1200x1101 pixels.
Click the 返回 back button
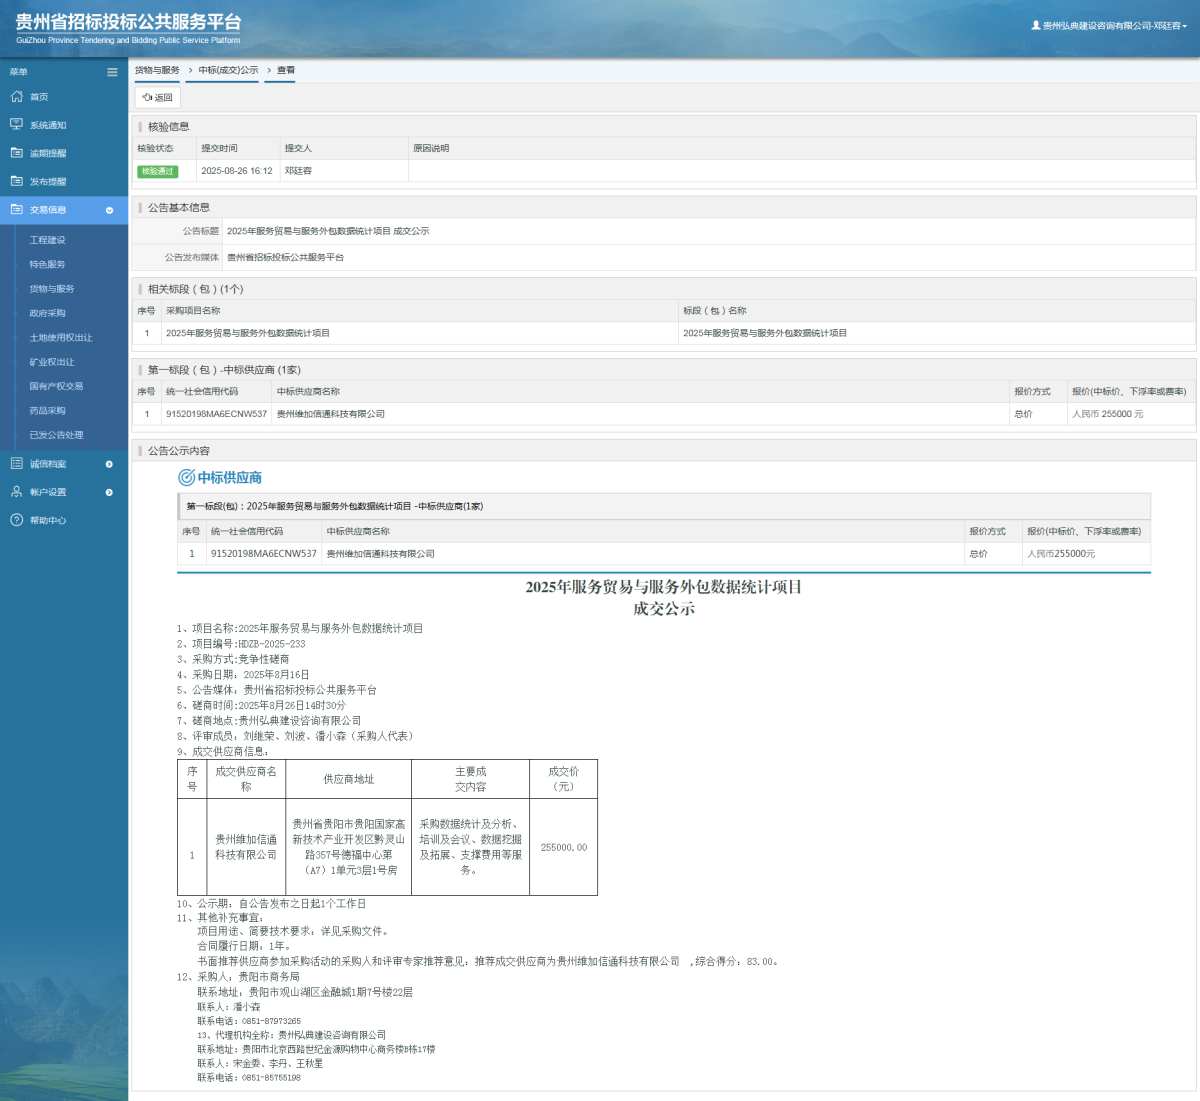(x=158, y=97)
